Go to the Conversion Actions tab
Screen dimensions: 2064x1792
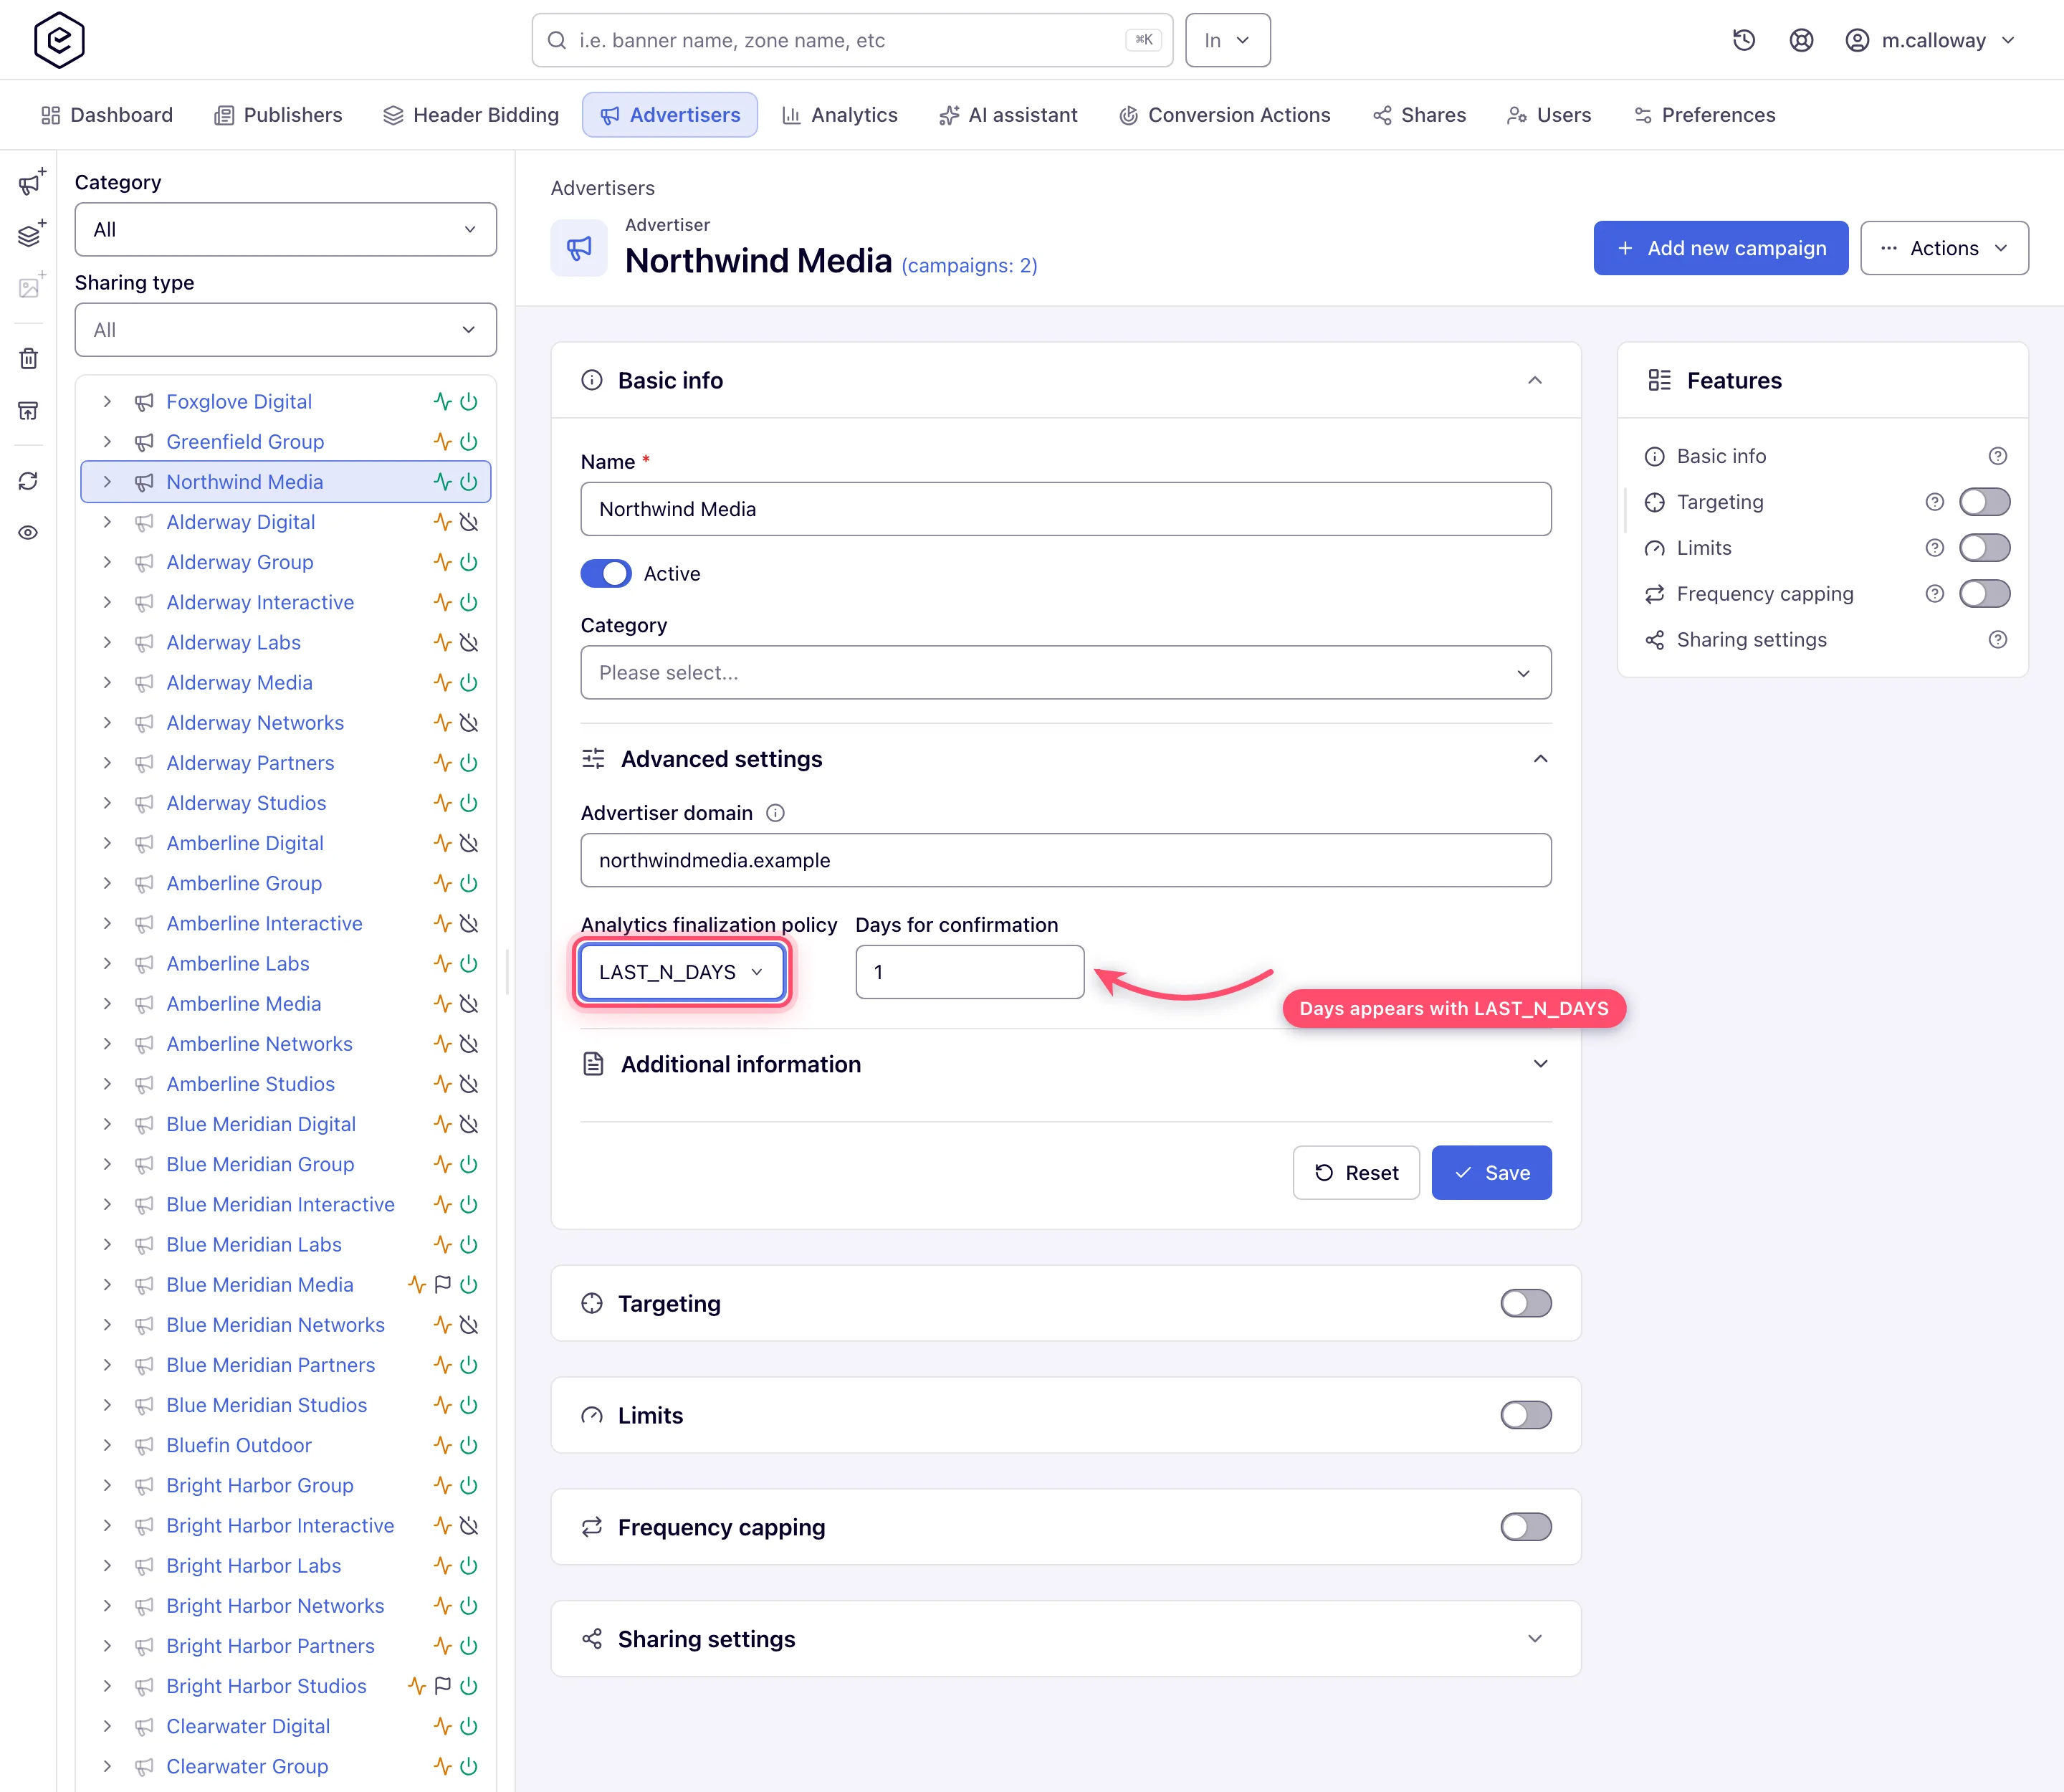coord(1225,115)
